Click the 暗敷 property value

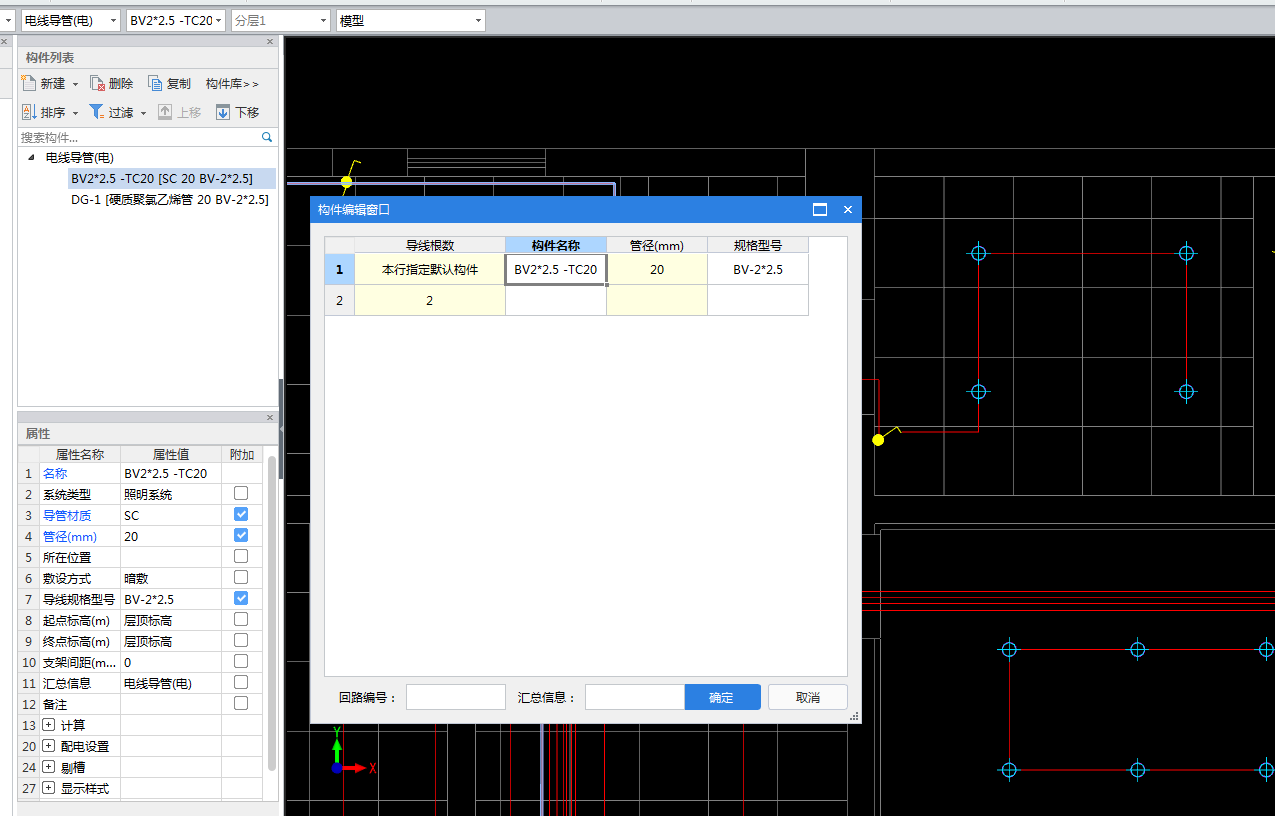tap(171, 578)
